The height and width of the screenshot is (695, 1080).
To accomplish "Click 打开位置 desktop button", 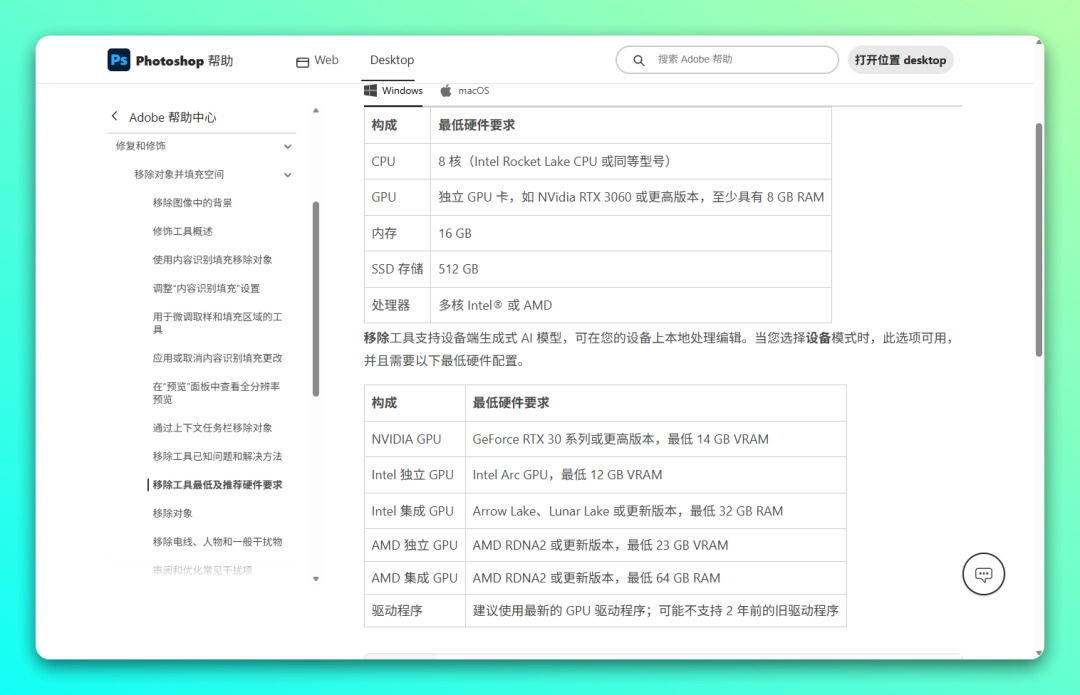I will click(900, 60).
